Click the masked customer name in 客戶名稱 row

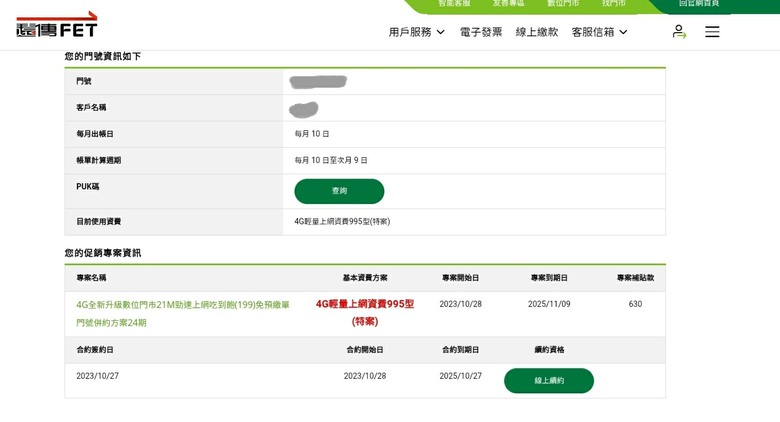click(x=304, y=108)
